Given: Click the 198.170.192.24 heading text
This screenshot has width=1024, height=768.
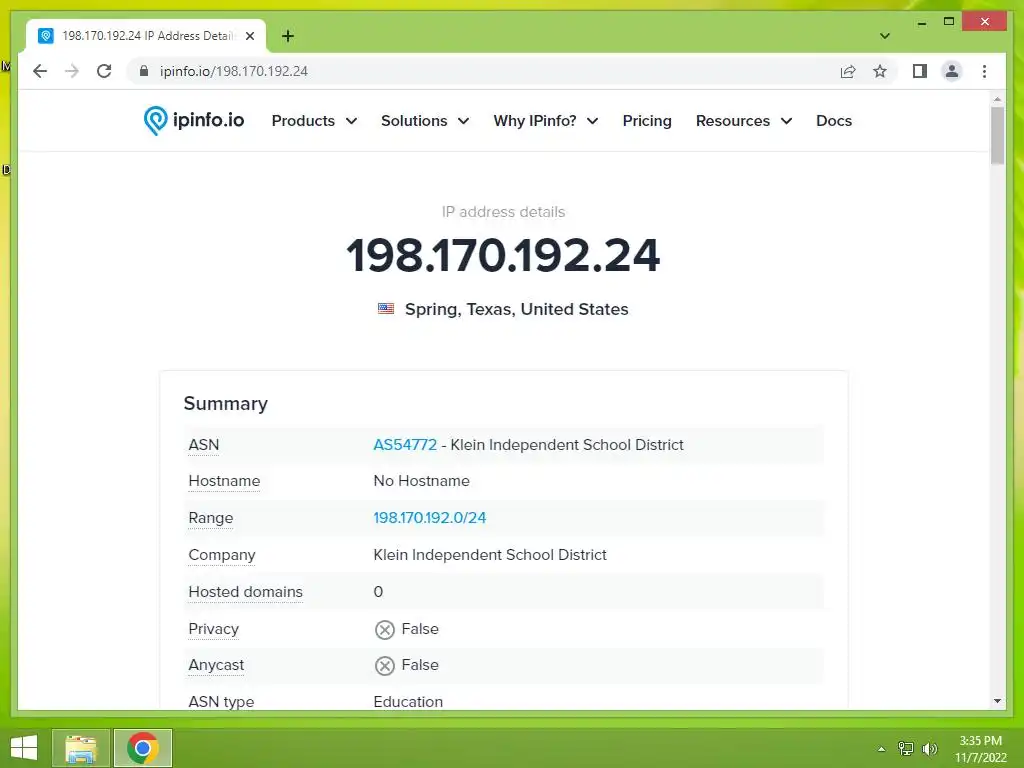Looking at the screenshot, I should [x=503, y=255].
